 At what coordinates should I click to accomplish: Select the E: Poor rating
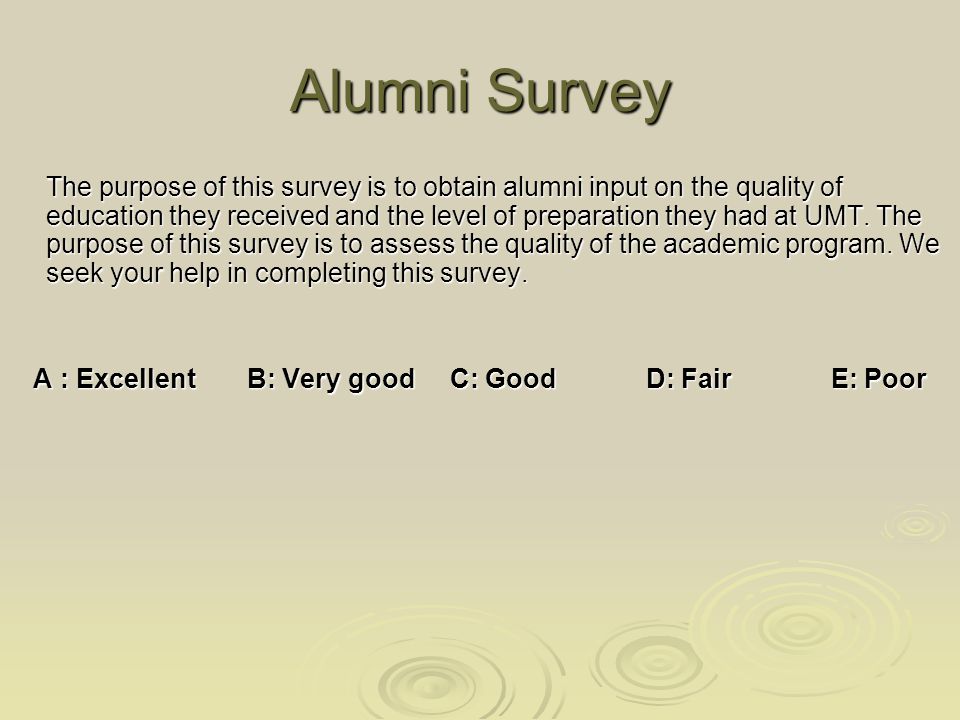tap(879, 378)
